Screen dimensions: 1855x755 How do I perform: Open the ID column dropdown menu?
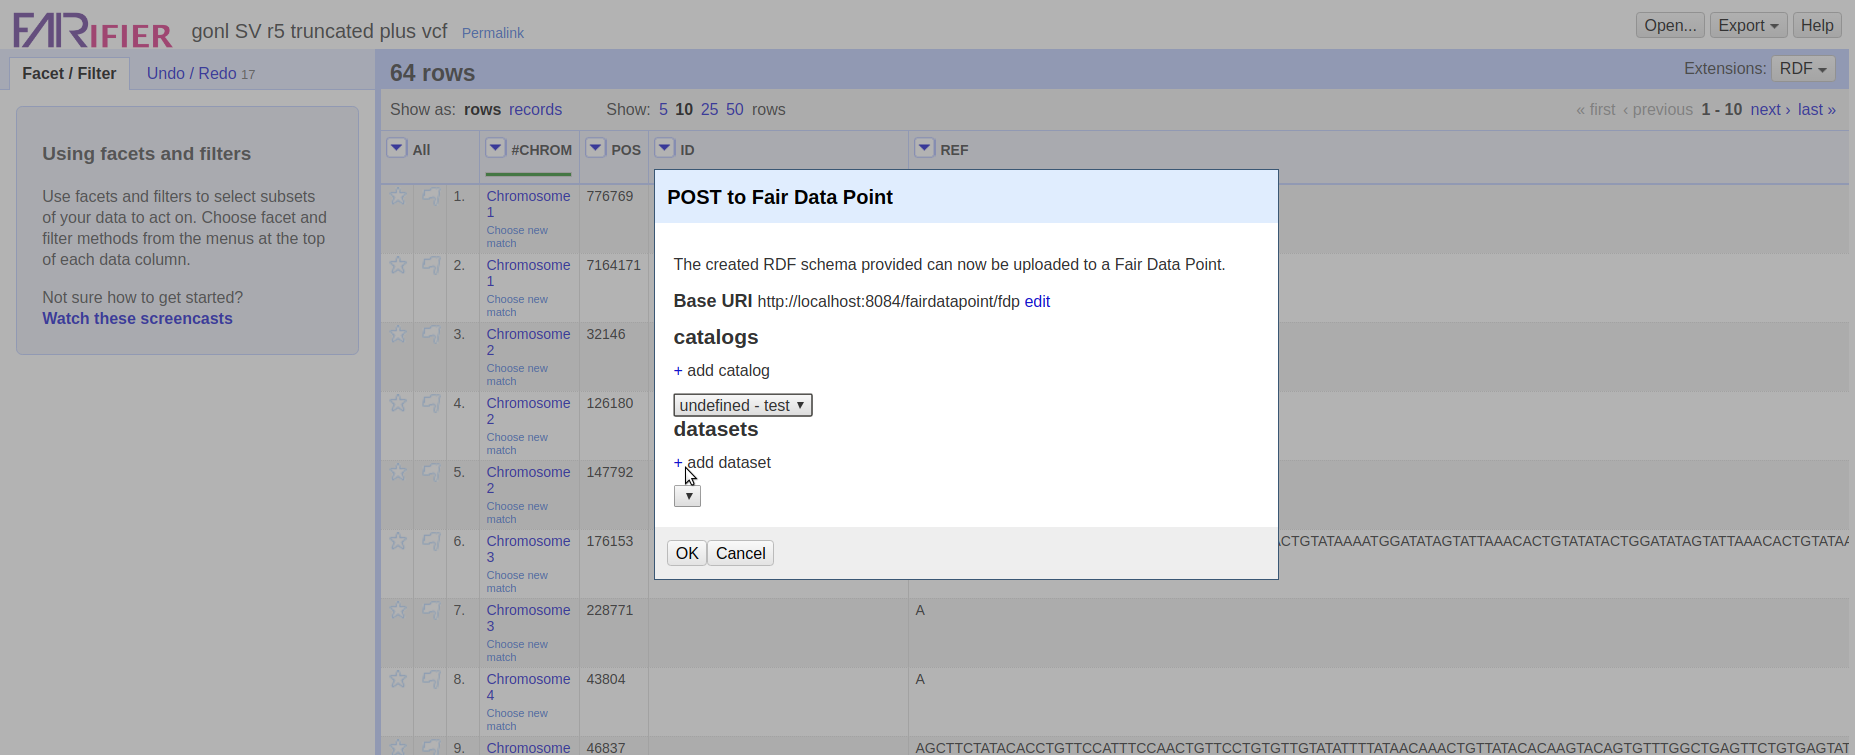coord(664,148)
